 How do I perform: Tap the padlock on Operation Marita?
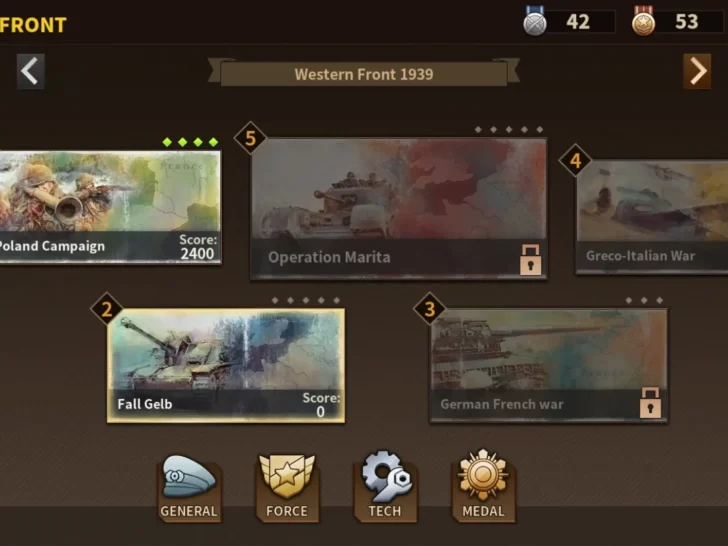tap(530, 260)
